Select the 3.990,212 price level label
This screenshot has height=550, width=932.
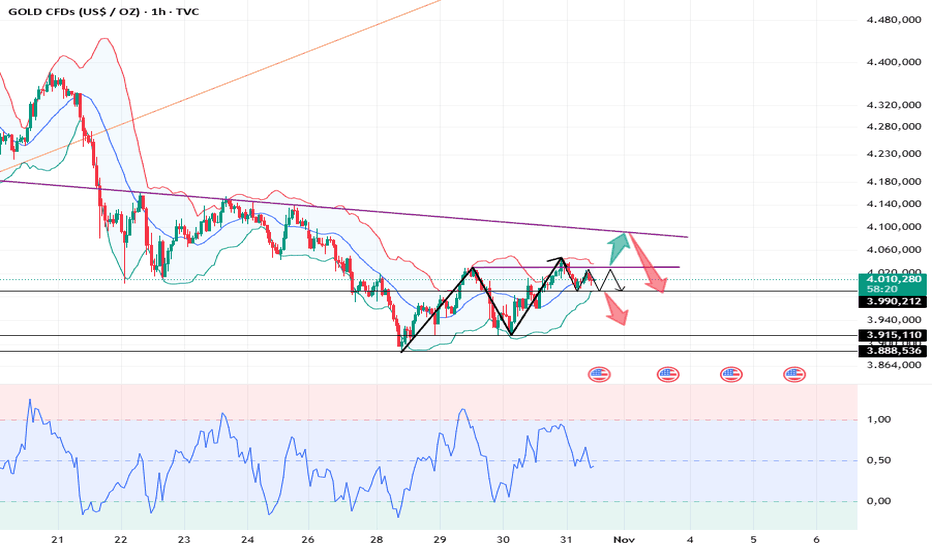(x=893, y=301)
